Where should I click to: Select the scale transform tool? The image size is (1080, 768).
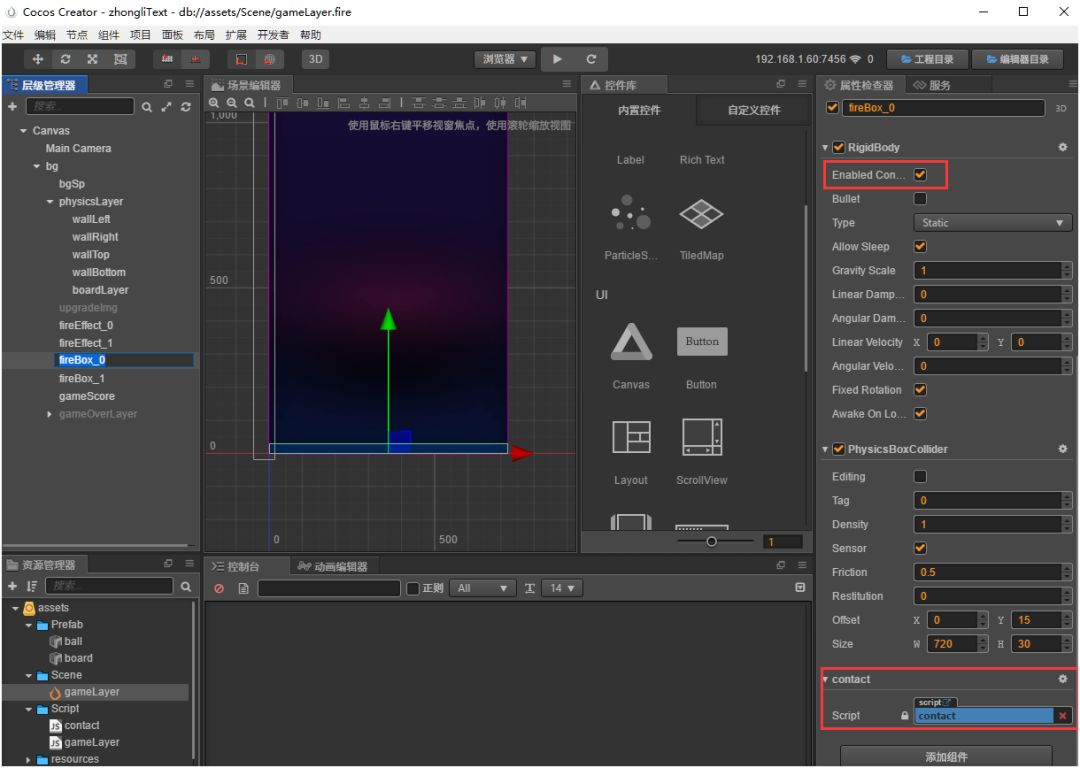[x=92, y=59]
